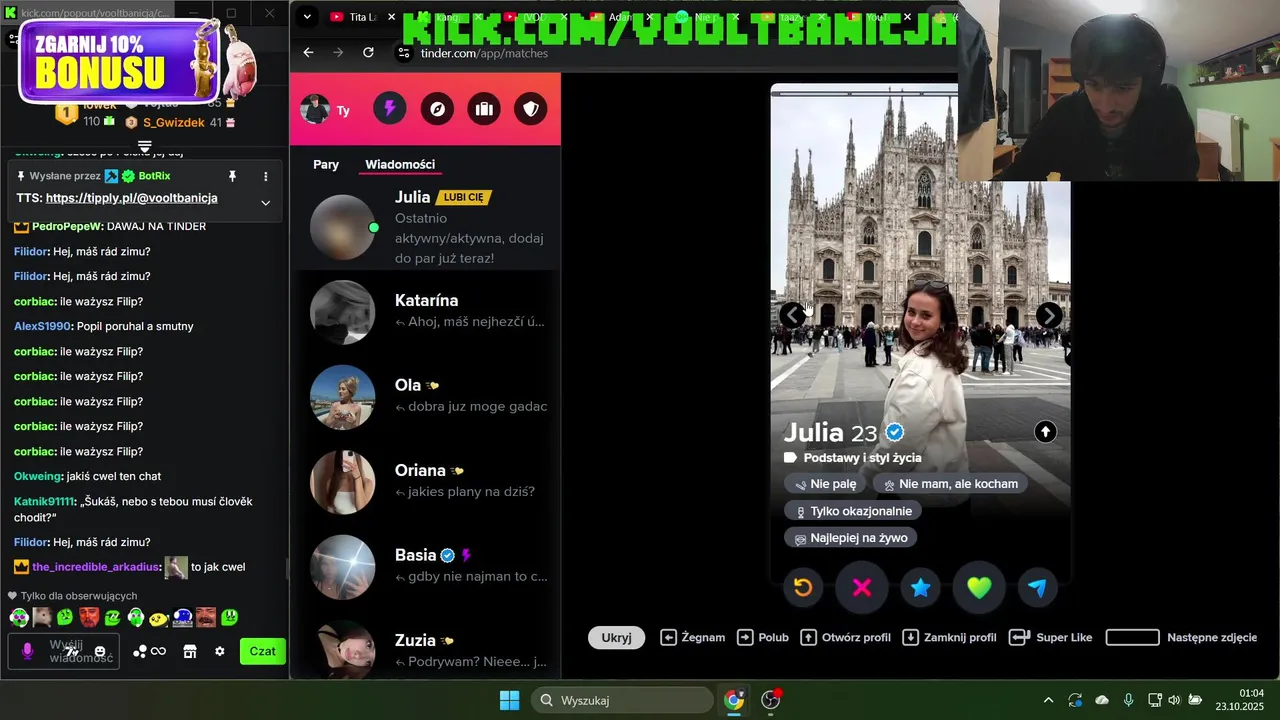This screenshot has width=1280, height=720.
Task: Click the blue paper-plane send button
Action: click(x=1038, y=588)
